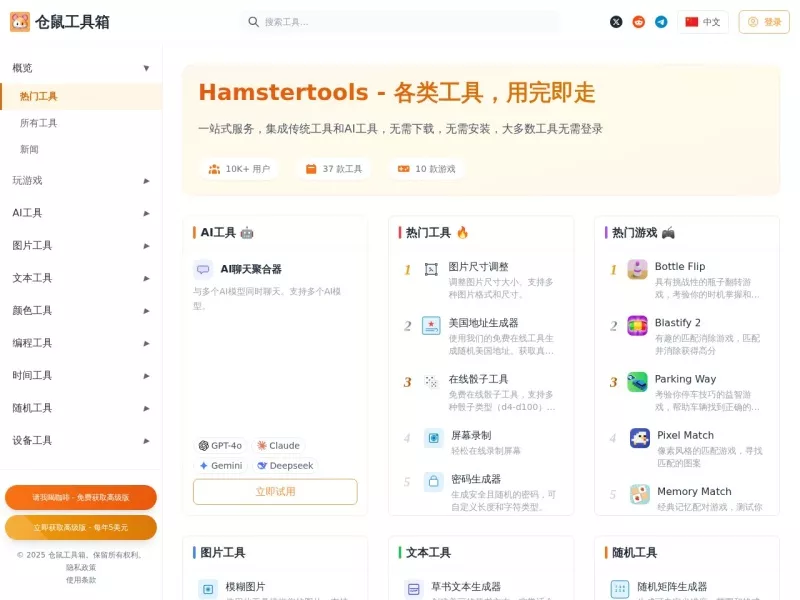Focus the 搜索工具 search field
This screenshot has width=800, height=600.
(401, 22)
